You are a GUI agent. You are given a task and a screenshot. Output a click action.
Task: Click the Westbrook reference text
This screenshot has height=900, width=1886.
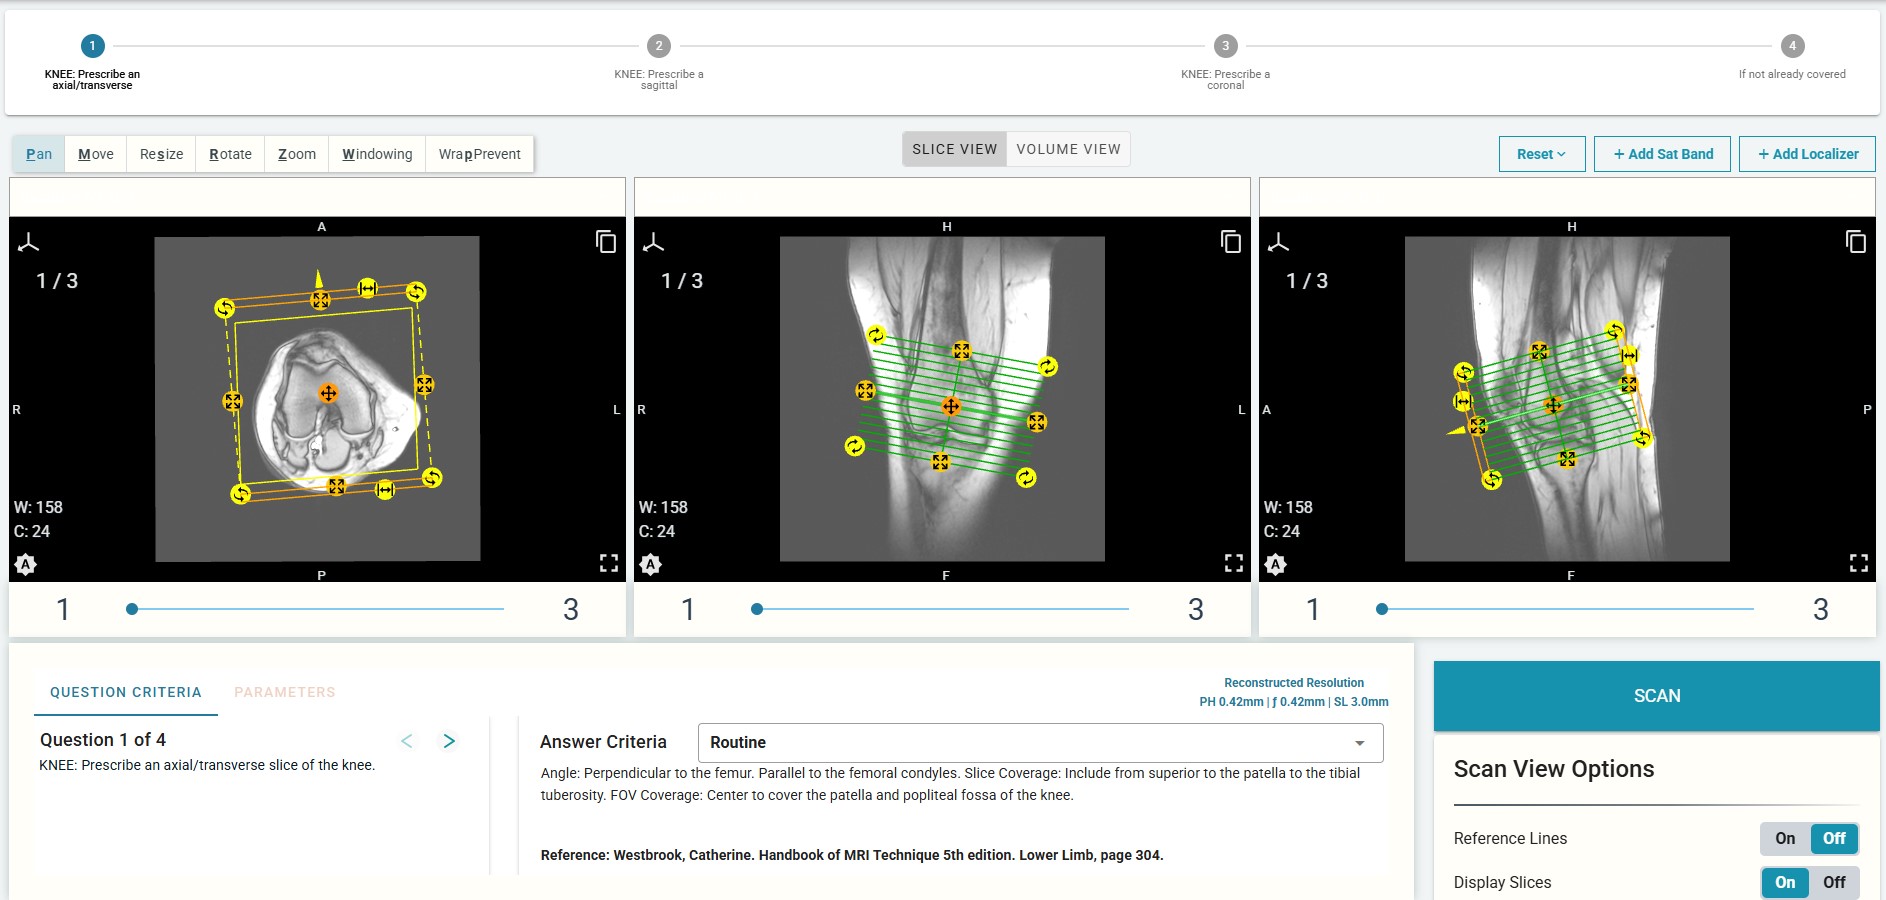852,855
